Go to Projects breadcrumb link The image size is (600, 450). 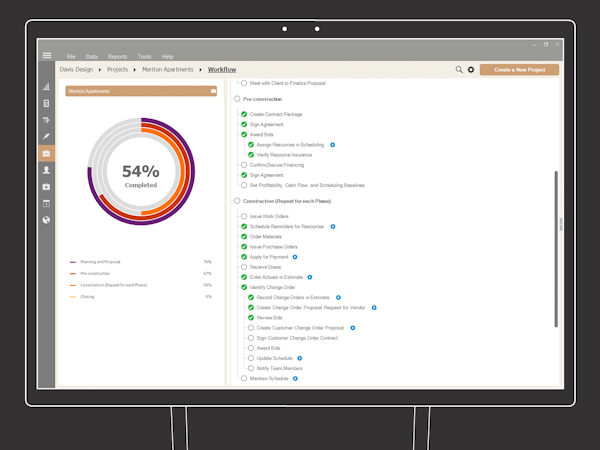coord(119,70)
